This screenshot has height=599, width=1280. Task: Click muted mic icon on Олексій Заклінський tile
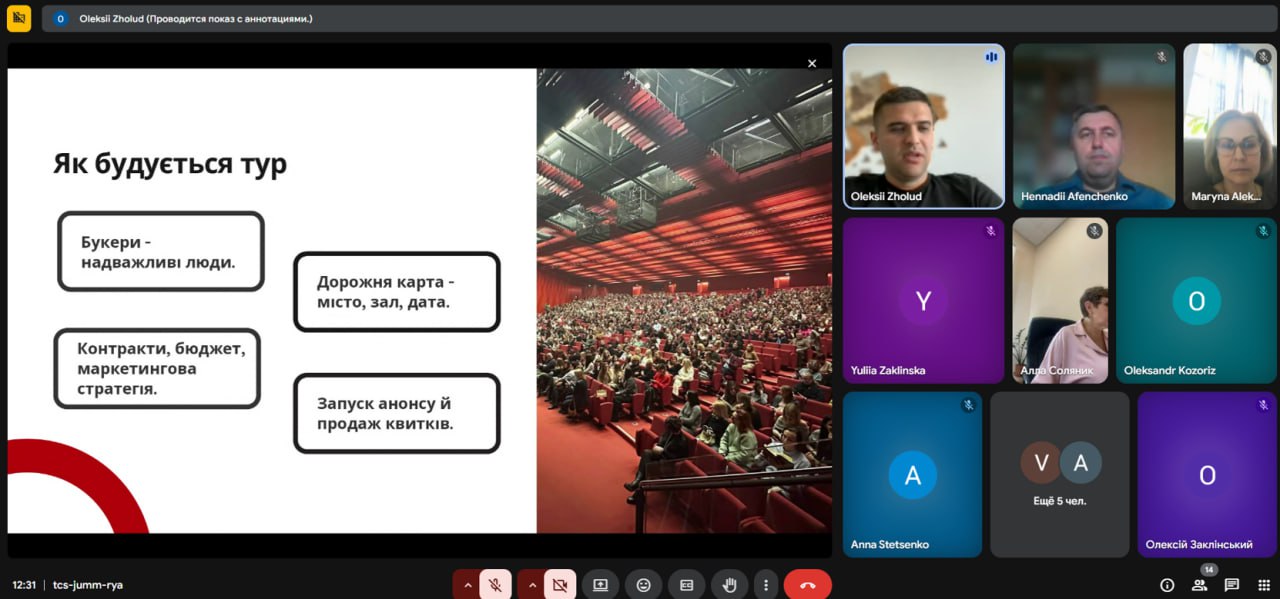[x=1263, y=405]
